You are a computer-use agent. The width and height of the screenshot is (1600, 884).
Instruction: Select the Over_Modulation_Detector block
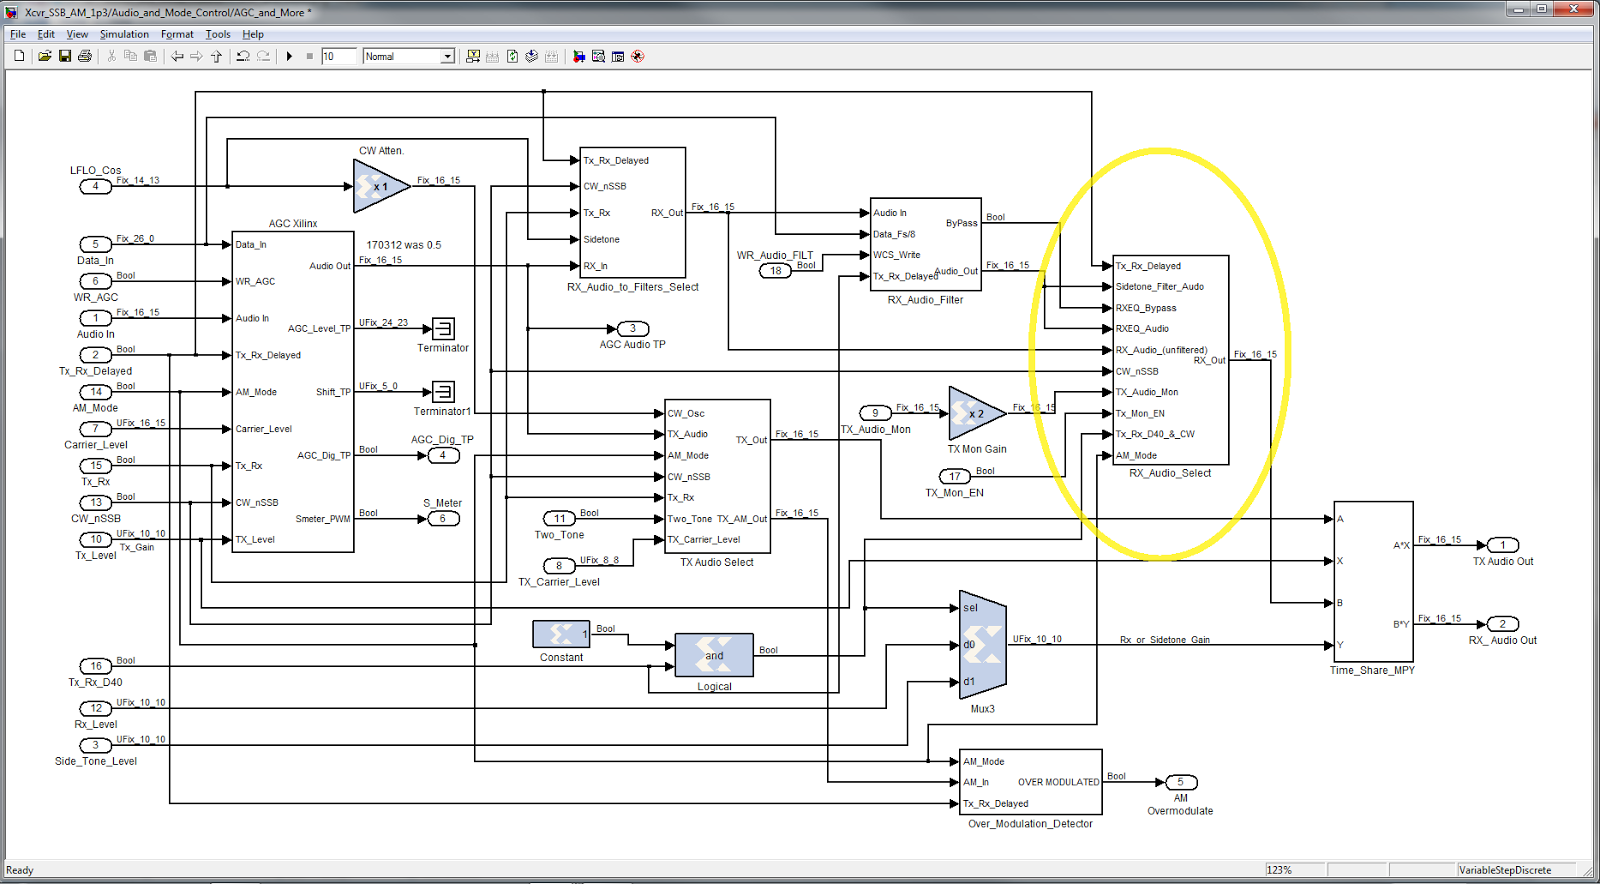(x=1031, y=782)
